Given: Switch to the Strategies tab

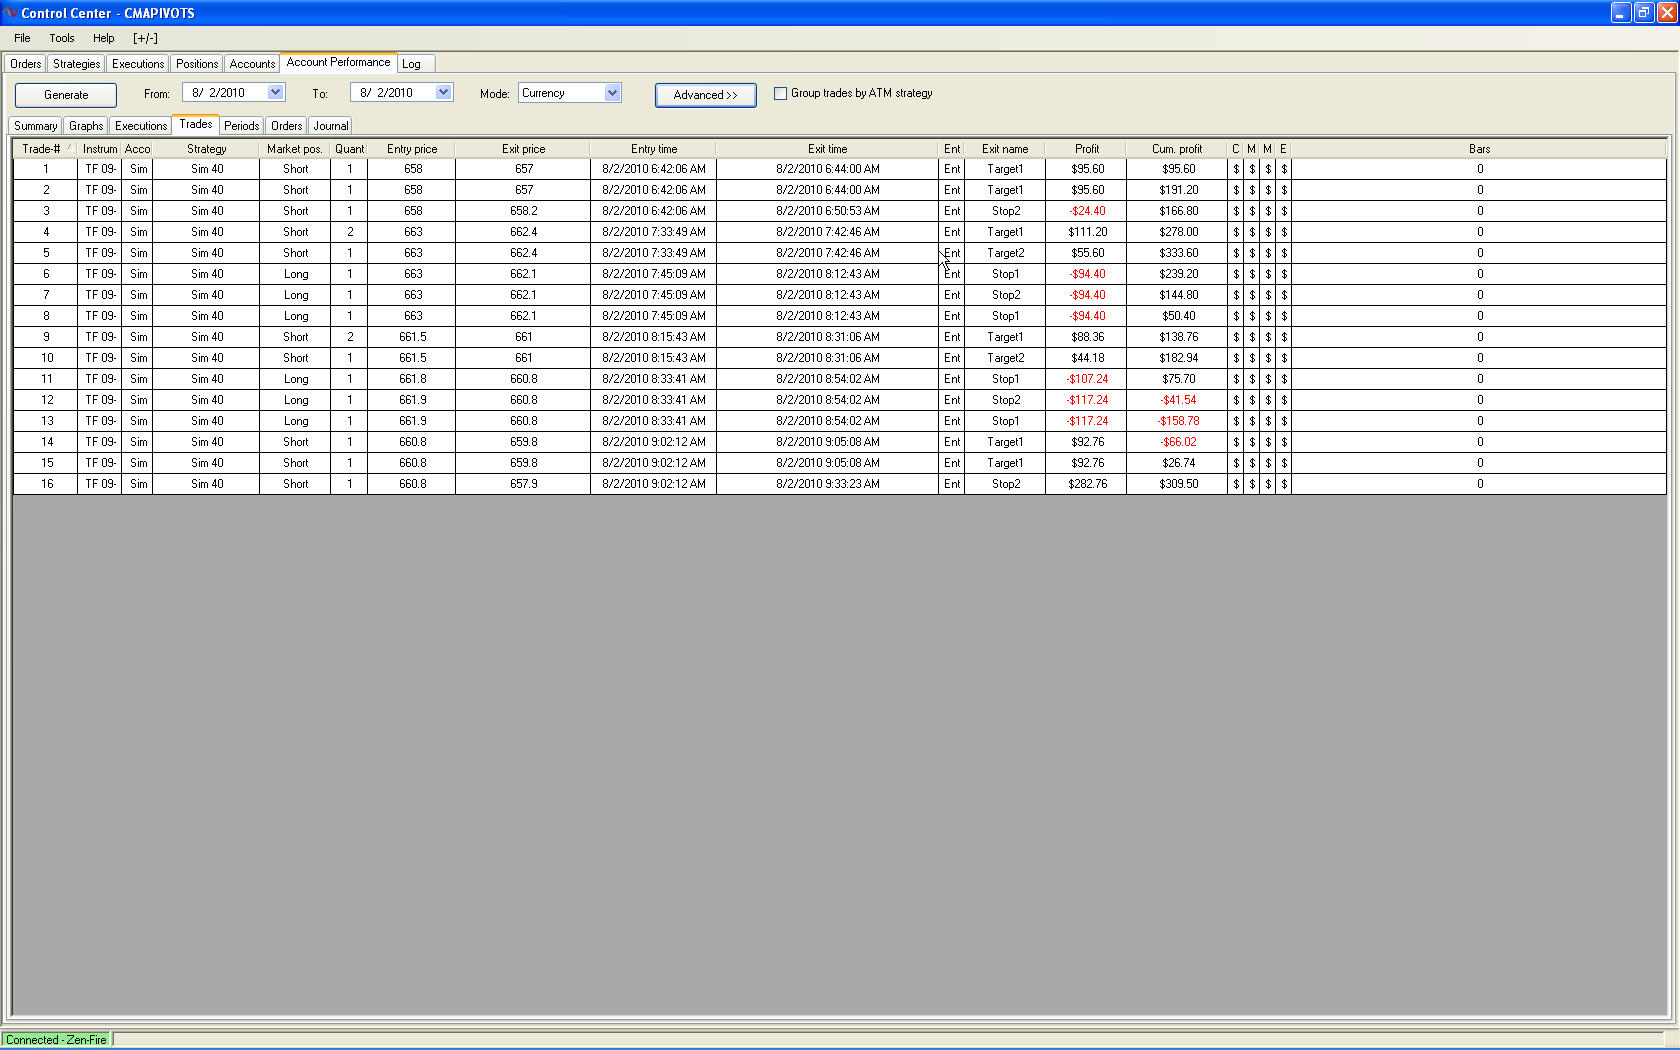Looking at the screenshot, I should tap(77, 64).
